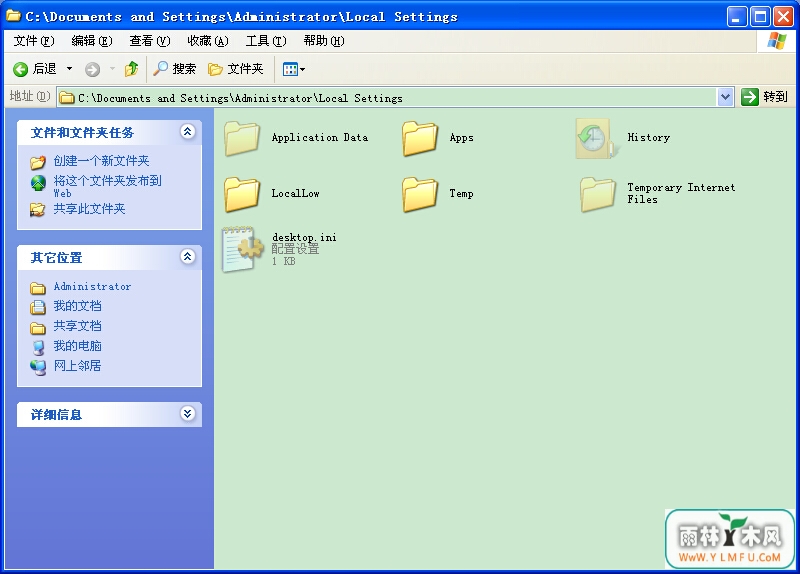The image size is (800, 574).
Task: Go back using the green back arrow icon
Action: [20, 69]
